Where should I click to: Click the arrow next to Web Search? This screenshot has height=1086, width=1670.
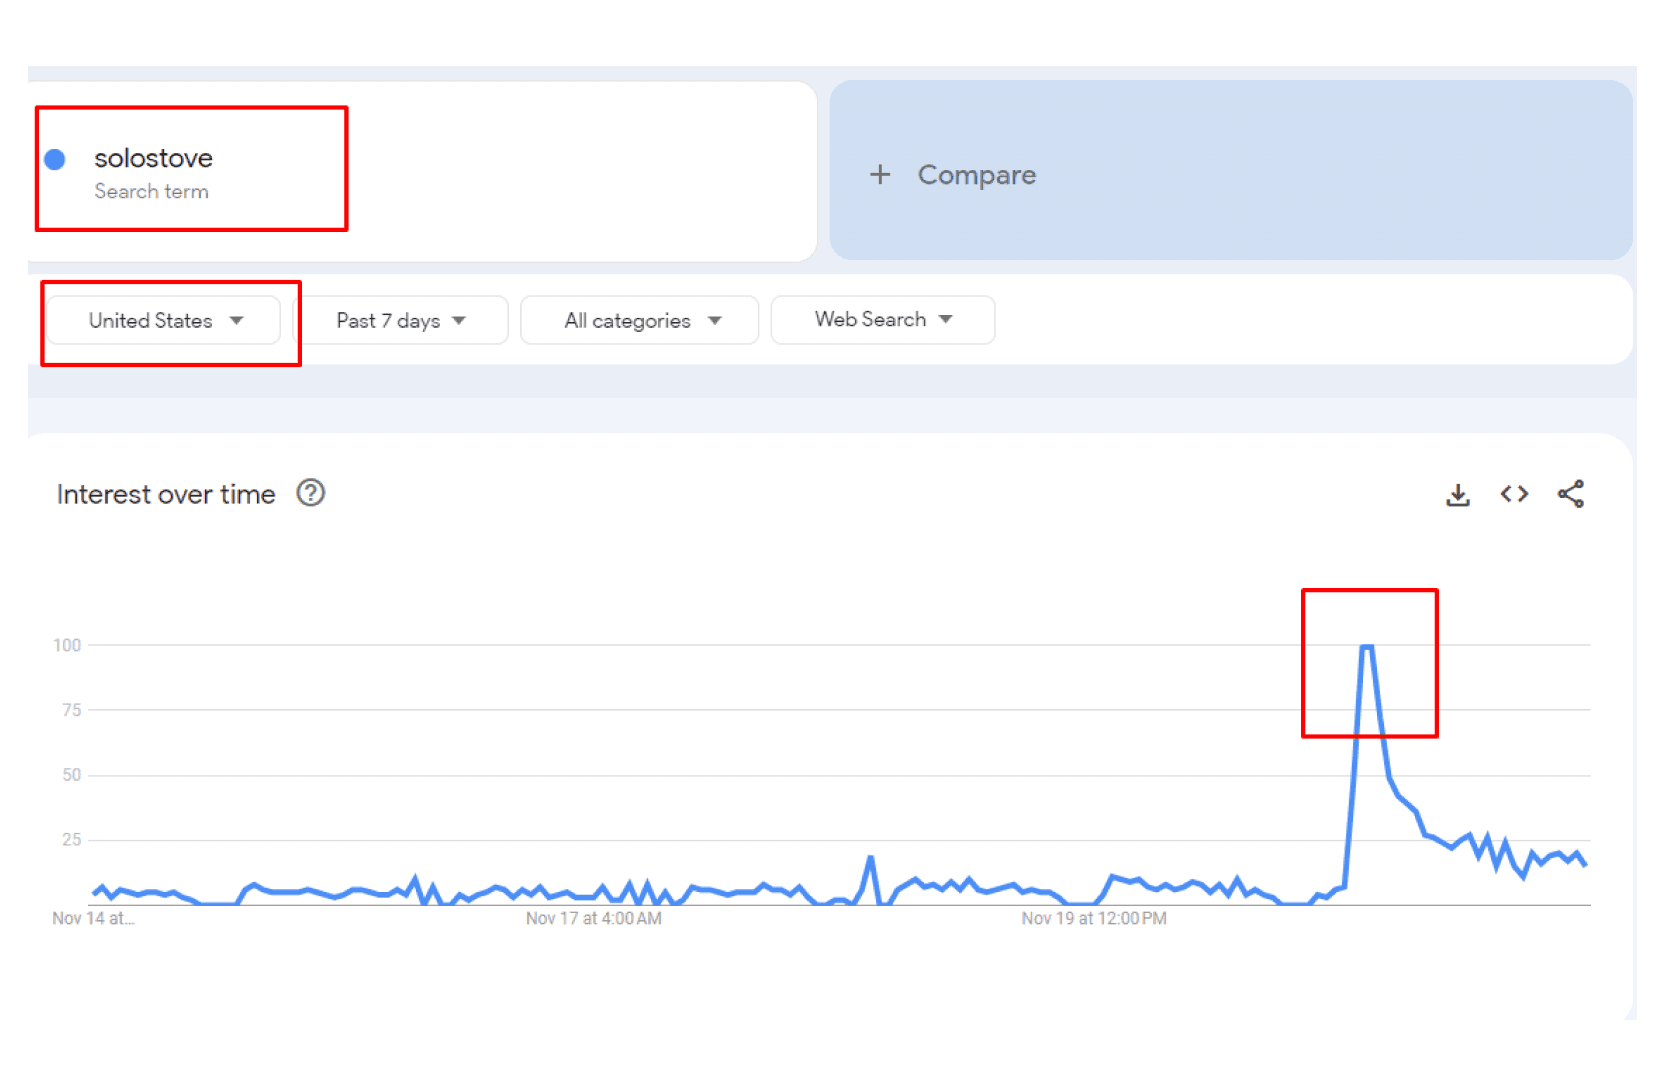(946, 320)
